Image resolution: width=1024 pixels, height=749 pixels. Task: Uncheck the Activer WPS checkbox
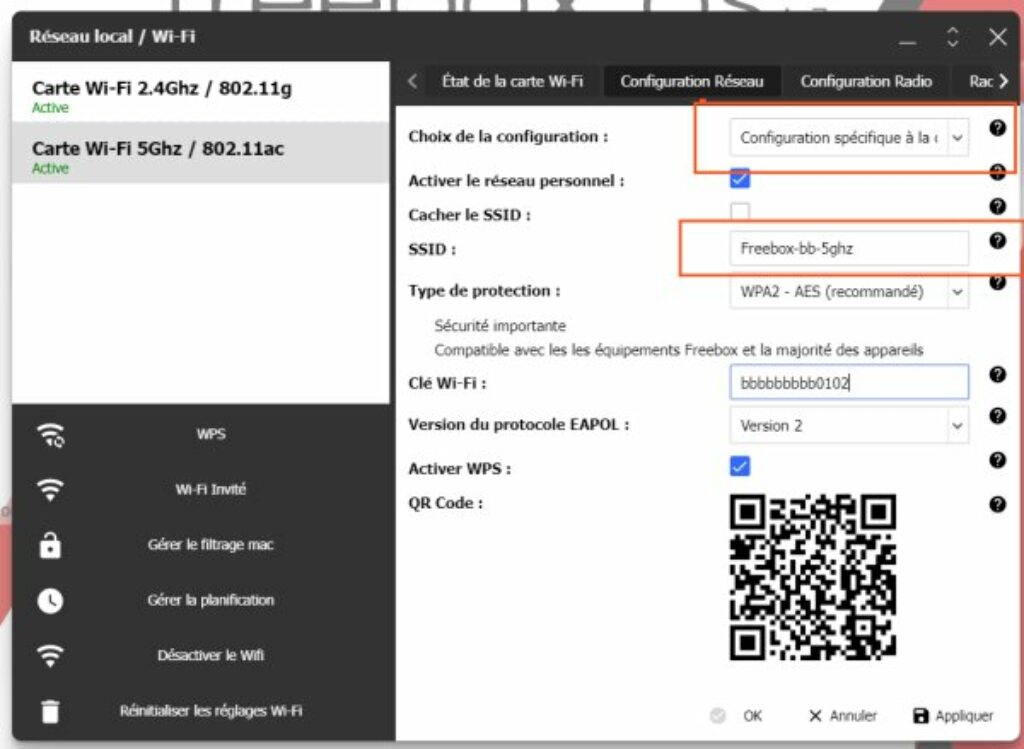740,467
